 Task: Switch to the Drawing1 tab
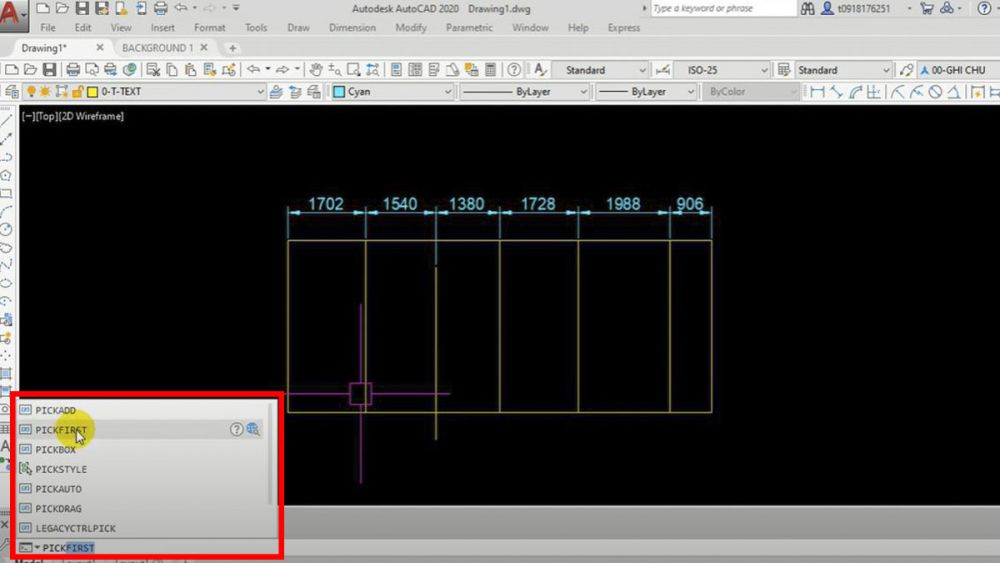click(44, 48)
